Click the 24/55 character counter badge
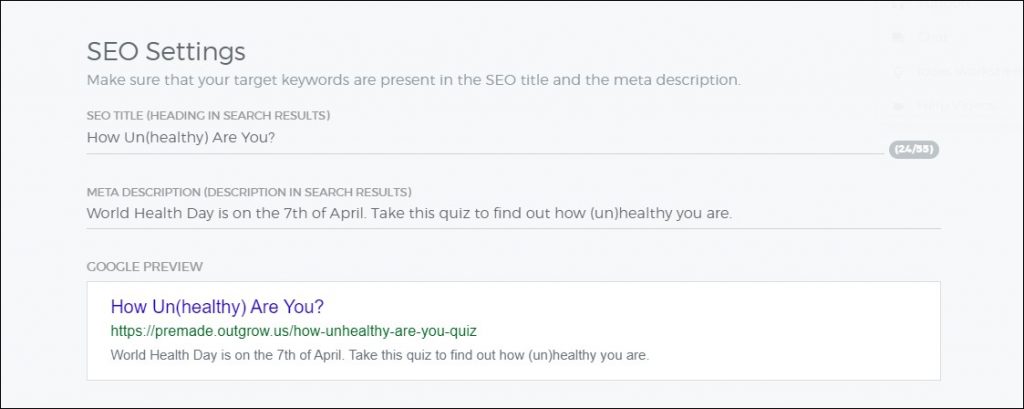 click(x=914, y=151)
